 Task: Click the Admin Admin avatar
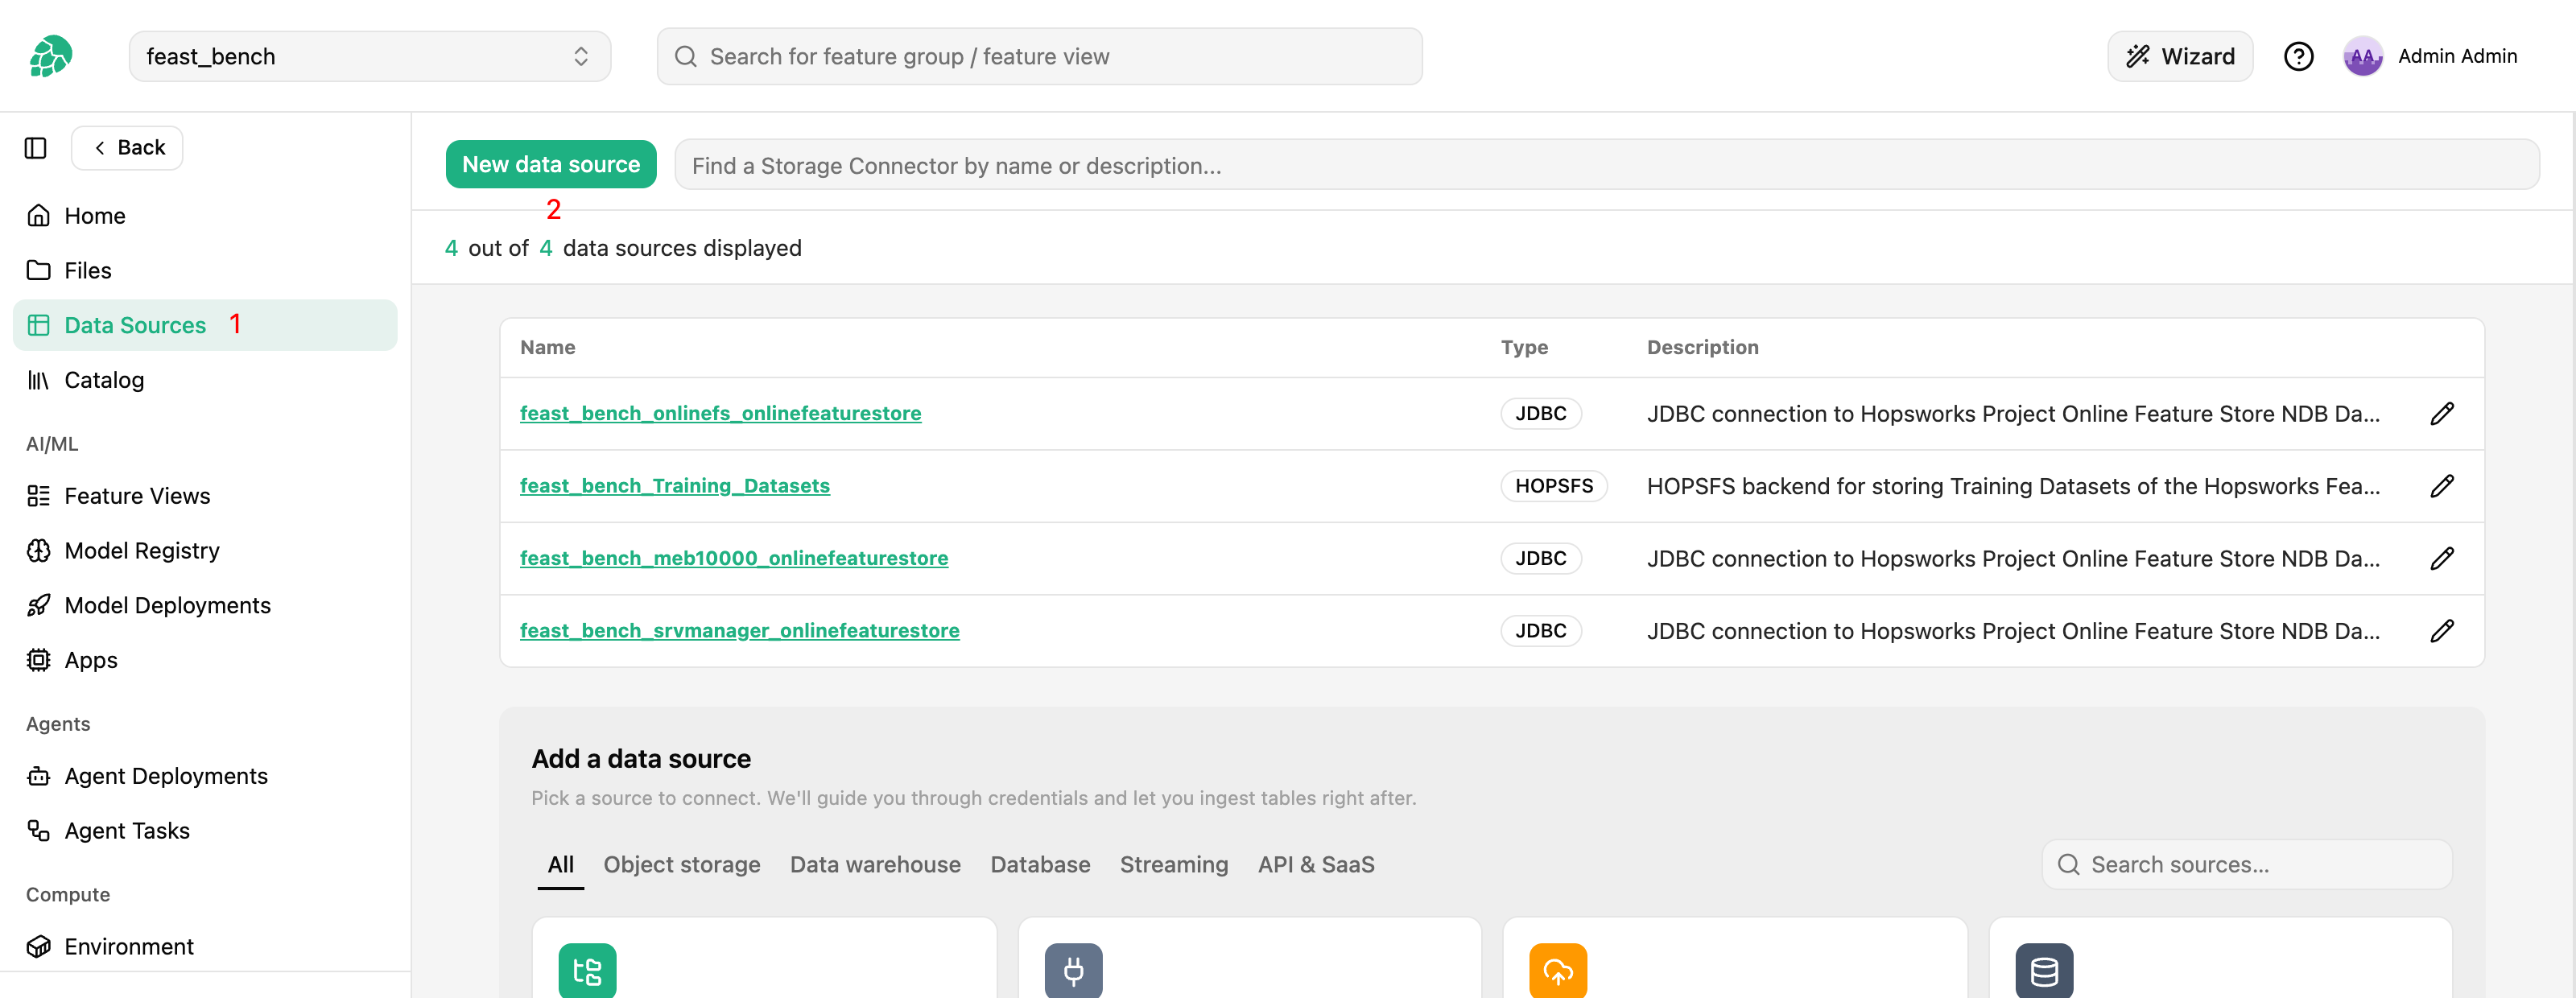point(2362,56)
